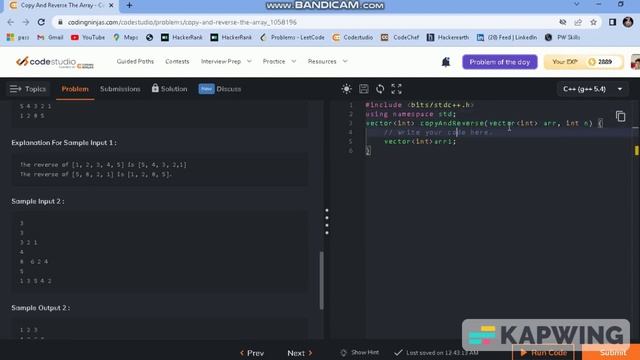Open the locked Solution tab
The height and width of the screenshot is (360, 640).
pos(169,89)
